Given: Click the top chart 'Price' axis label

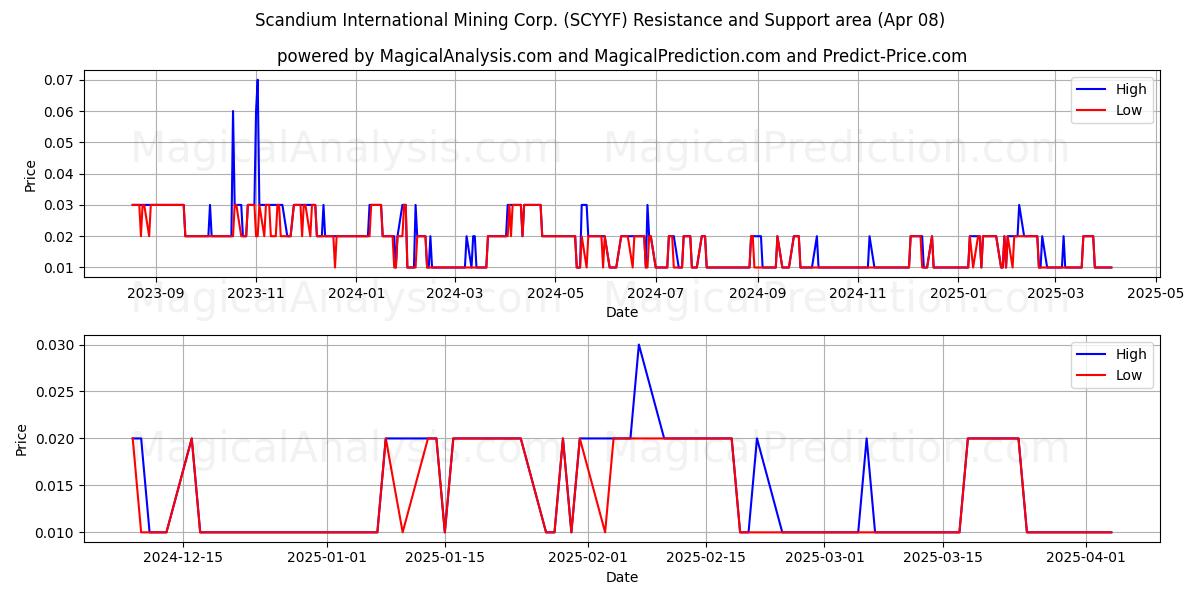Looking at the screenshot, I should [x=30, y=176].
